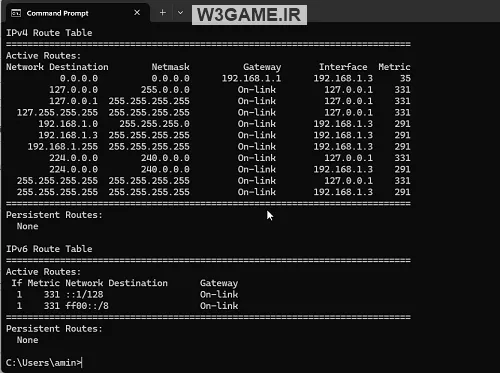Click destination 127.0.0.0
Image resolution: width=500 pixels, height=373 pixels.
tap(73, 90)
